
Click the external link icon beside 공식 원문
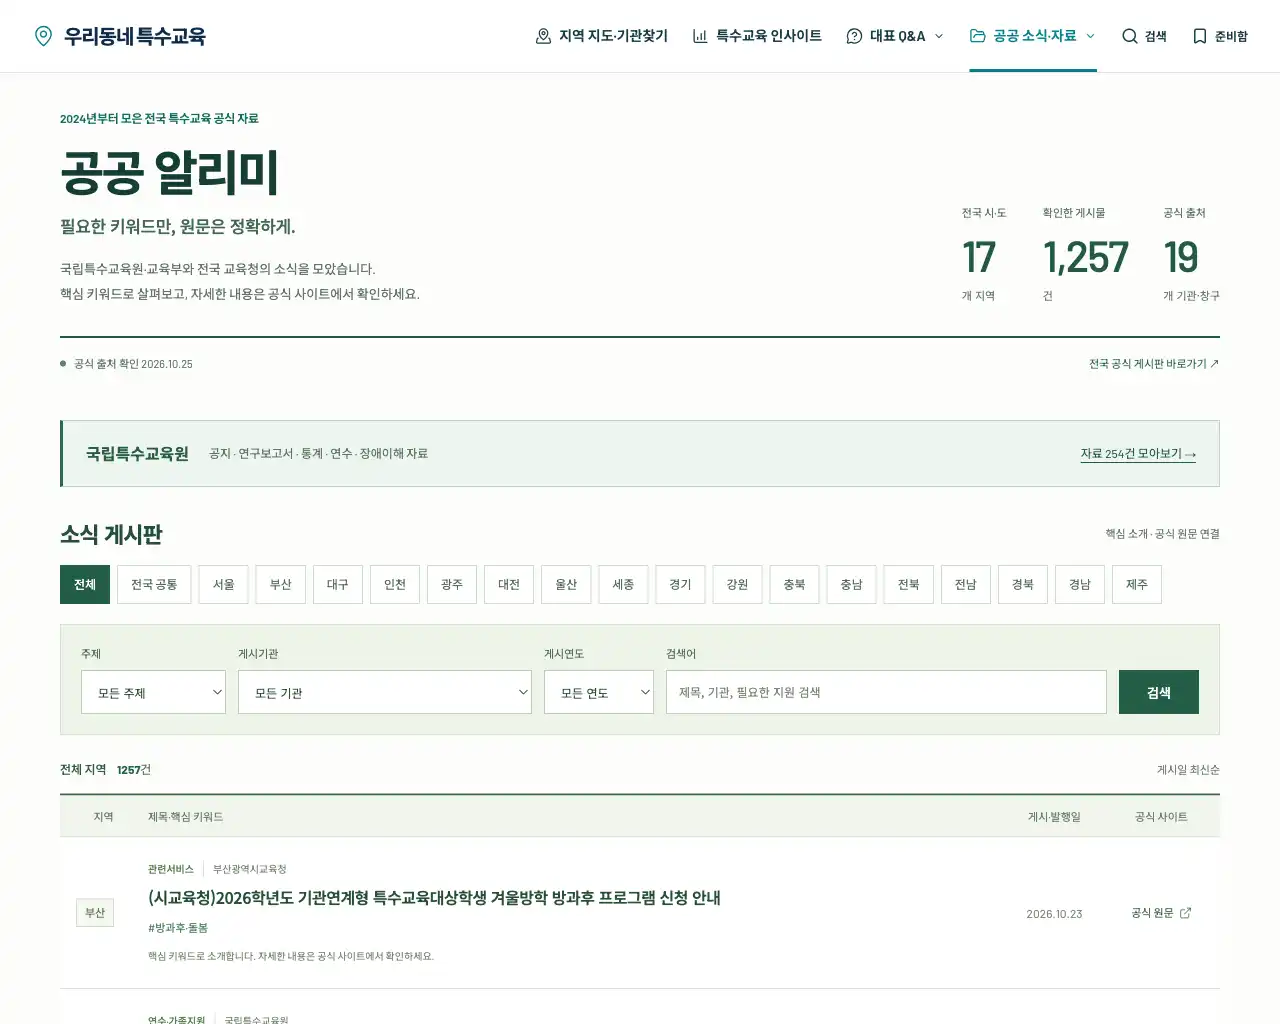pyautogui.click(x=1185, y=913)
